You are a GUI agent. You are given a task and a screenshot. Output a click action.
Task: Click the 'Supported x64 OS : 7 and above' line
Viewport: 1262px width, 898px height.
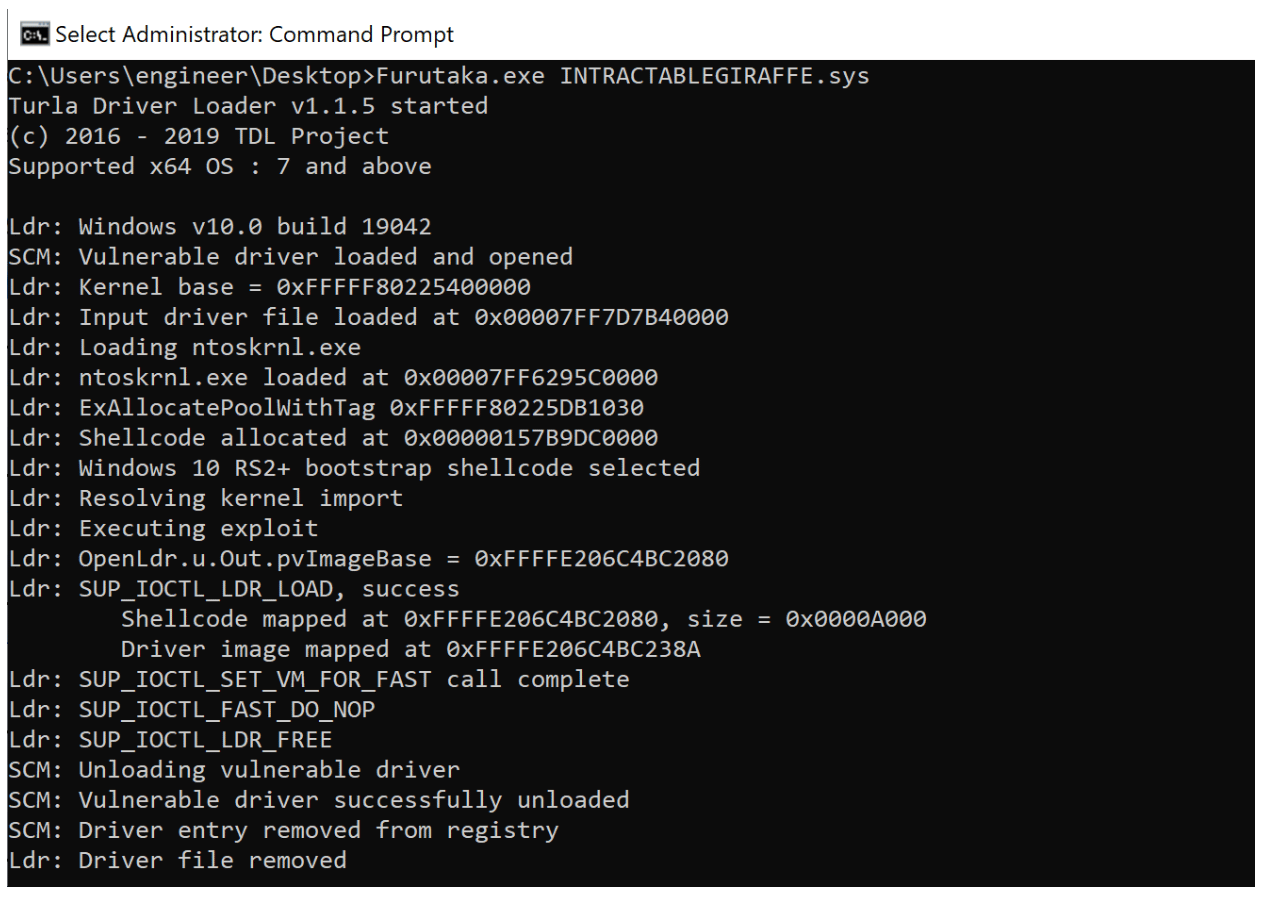click(220, 166)
